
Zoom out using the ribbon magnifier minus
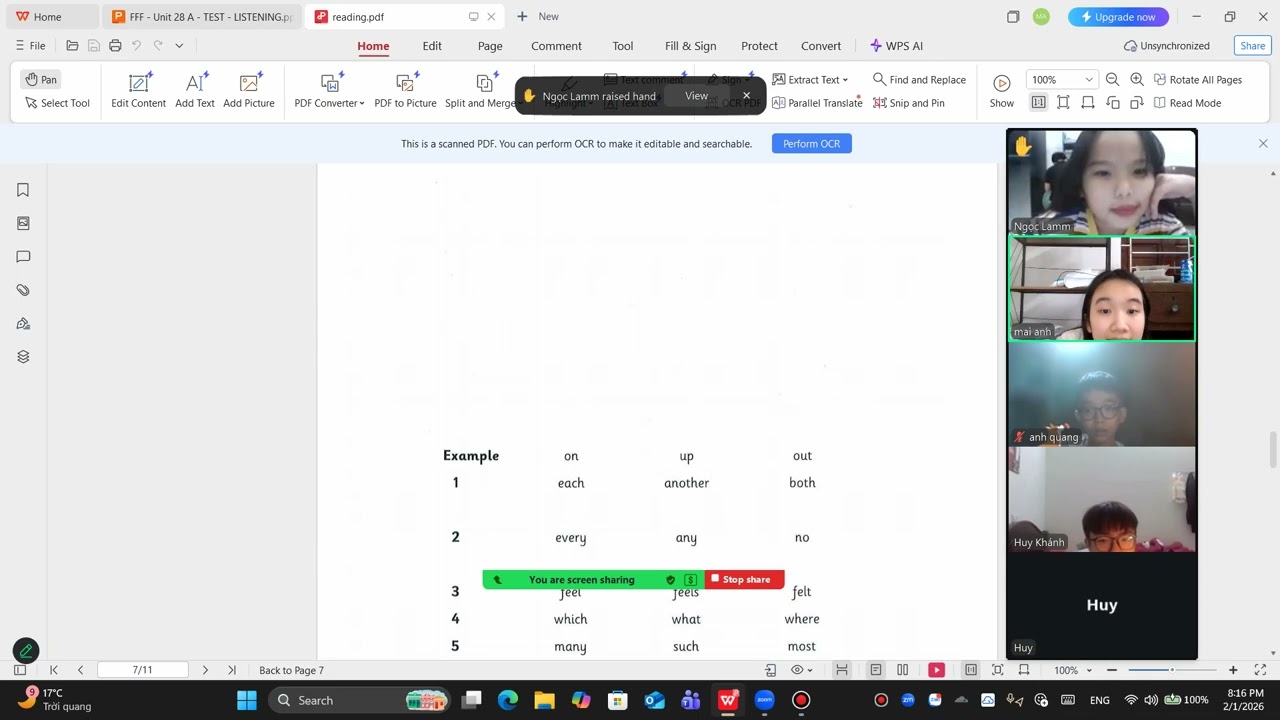(x=1112, y=80)
